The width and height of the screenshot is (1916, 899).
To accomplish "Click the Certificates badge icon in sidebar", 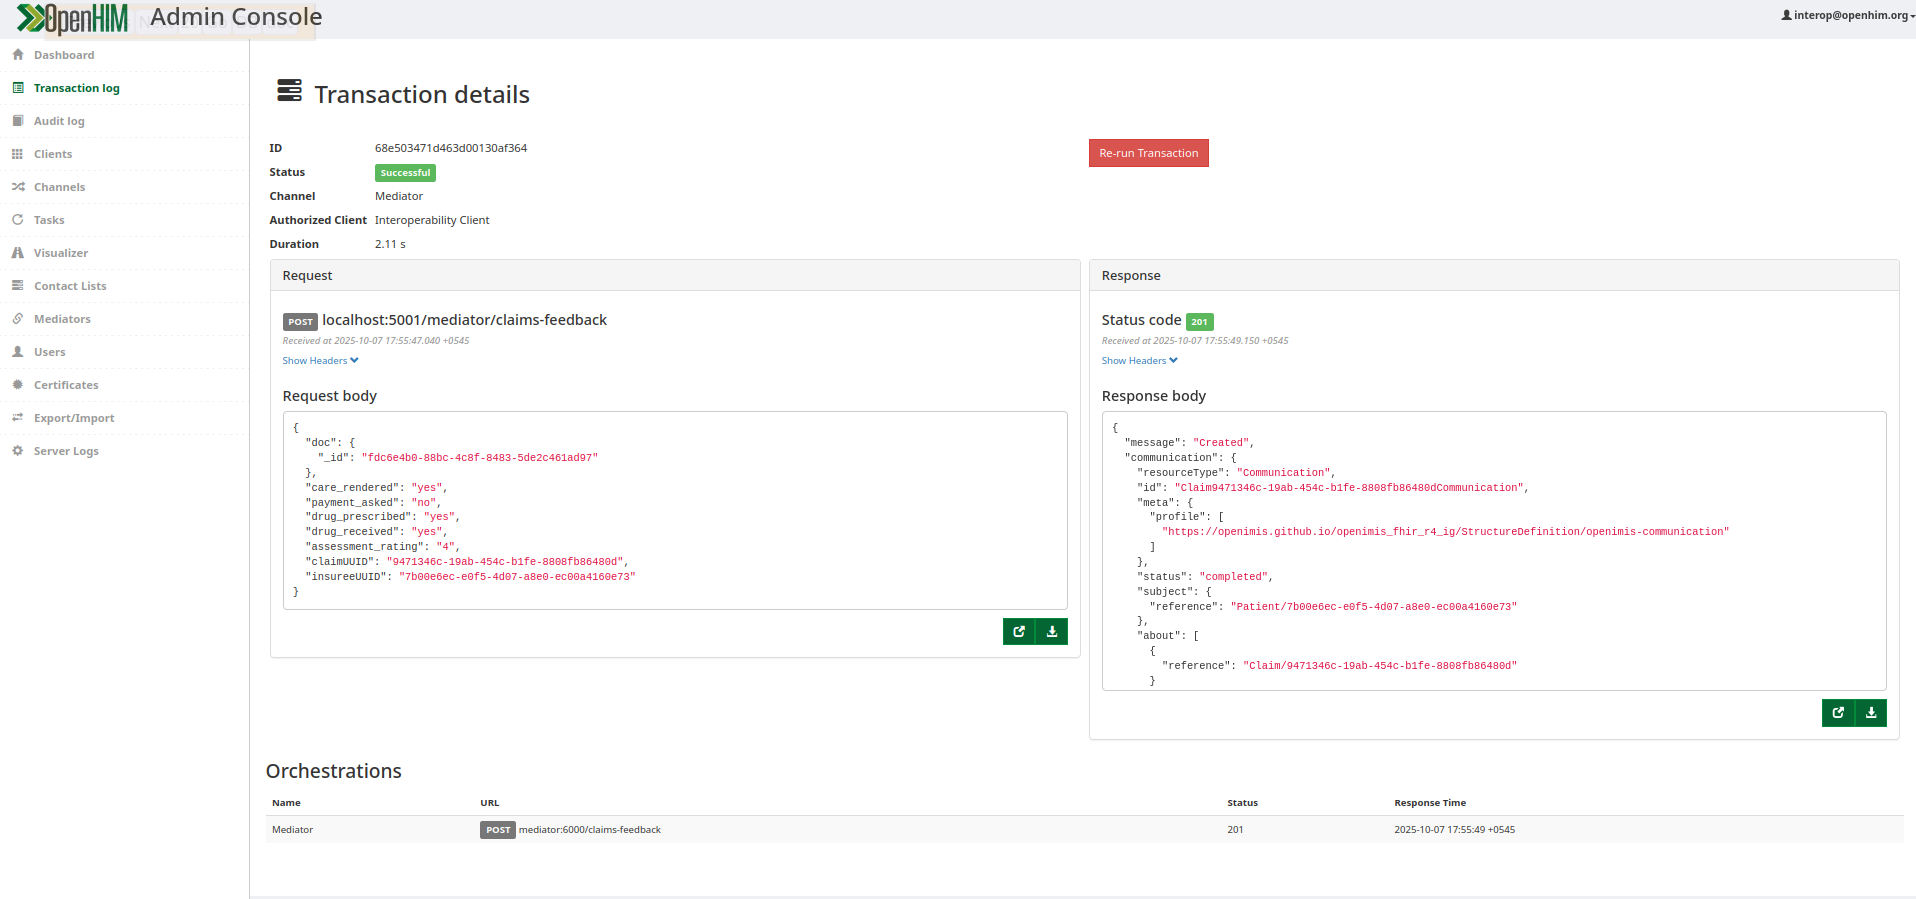I will [x=18, y=385].
